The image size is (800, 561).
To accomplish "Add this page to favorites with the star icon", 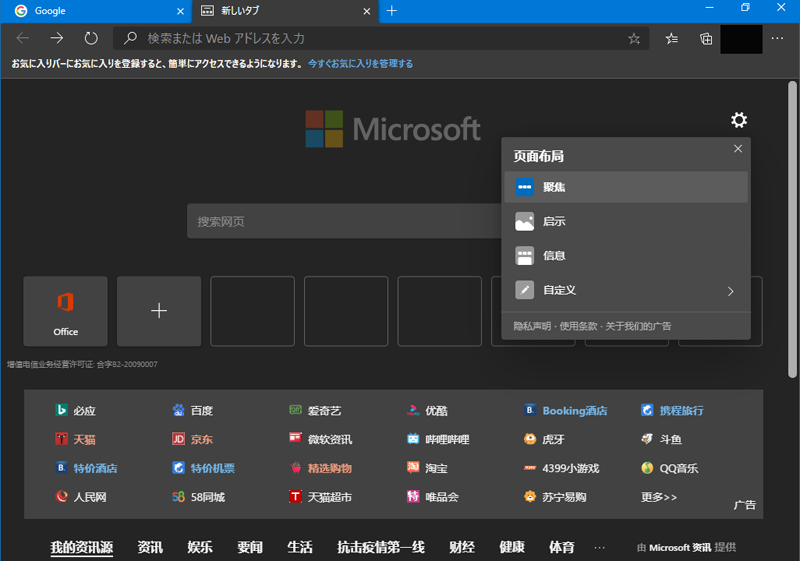I will pos(634,39).
